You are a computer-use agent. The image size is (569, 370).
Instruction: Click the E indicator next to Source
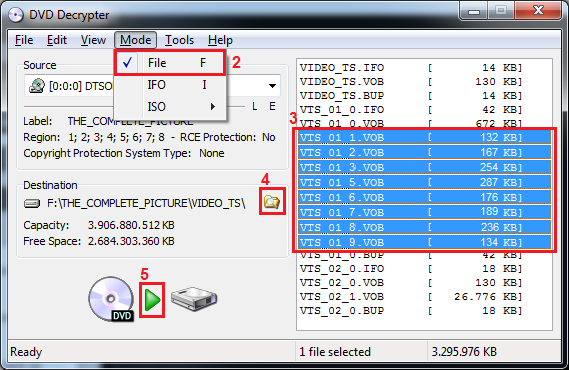pyautogui.click(x=272, y=106)
